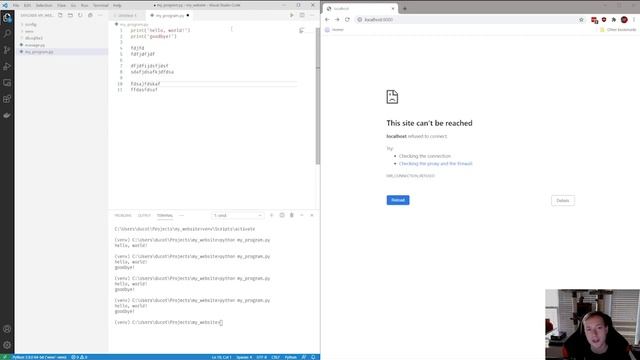Image resolution: width=640 pixels, height=360 pixels.
Task: Bookmark this page with the star icon
Action: [581, 20]
